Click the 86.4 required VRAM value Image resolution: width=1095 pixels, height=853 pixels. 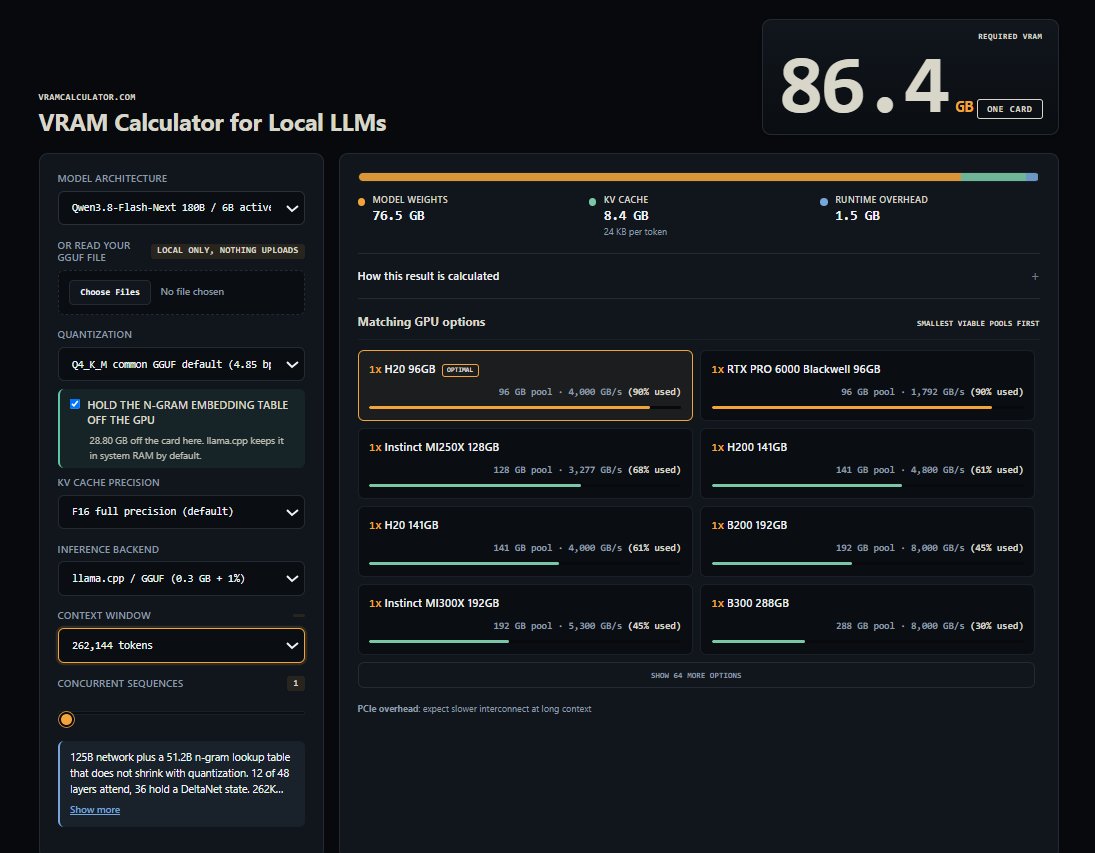[865, 86]
